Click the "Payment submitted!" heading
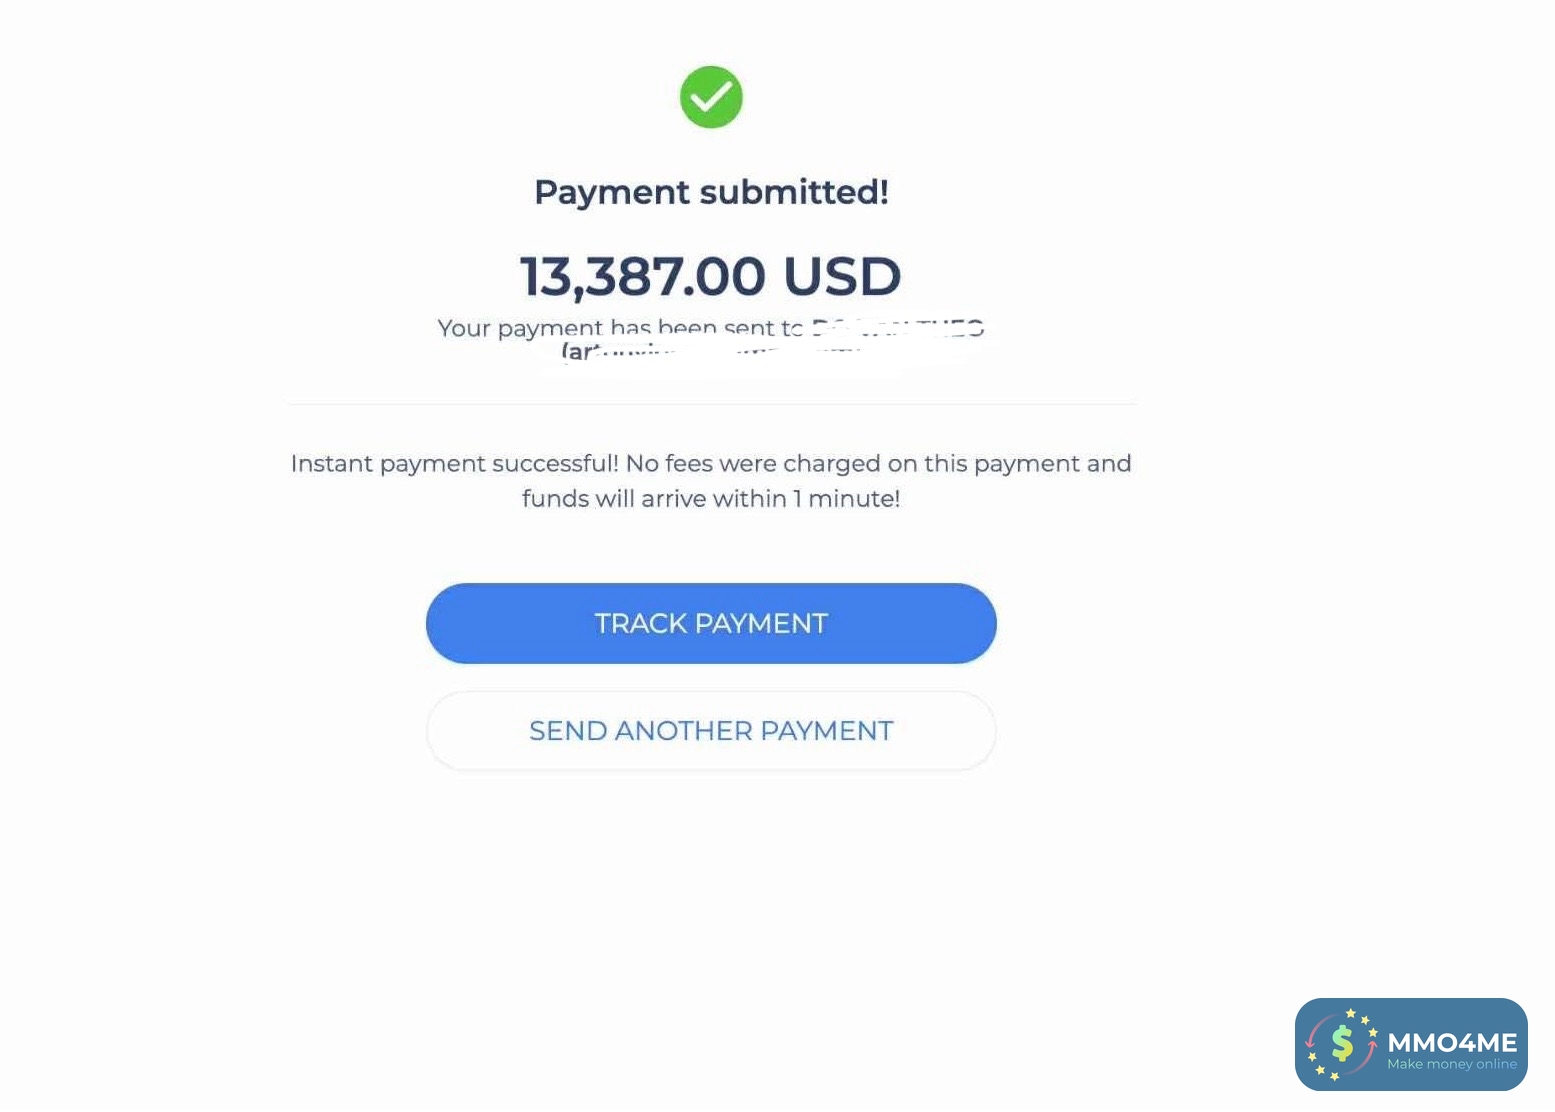Screen dimensions: 1555x1112 point(711,192)
